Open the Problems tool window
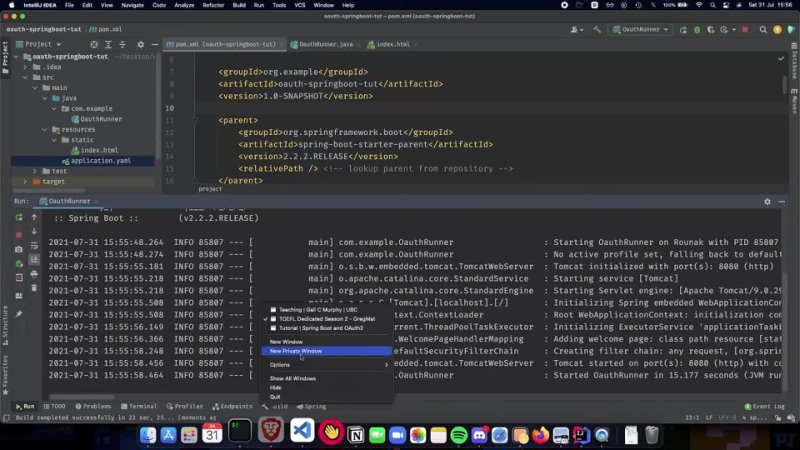800x450 pixels. click(93, 407)
